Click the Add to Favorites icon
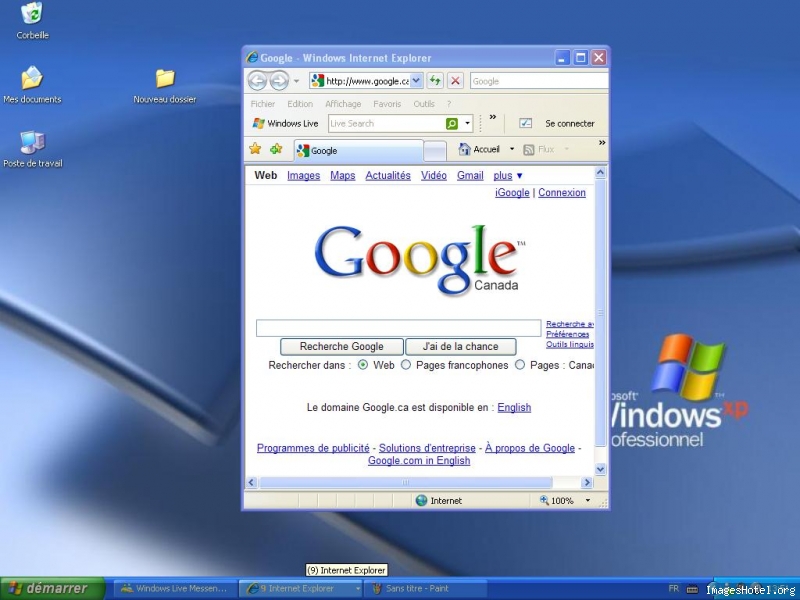 click(276, 149)
